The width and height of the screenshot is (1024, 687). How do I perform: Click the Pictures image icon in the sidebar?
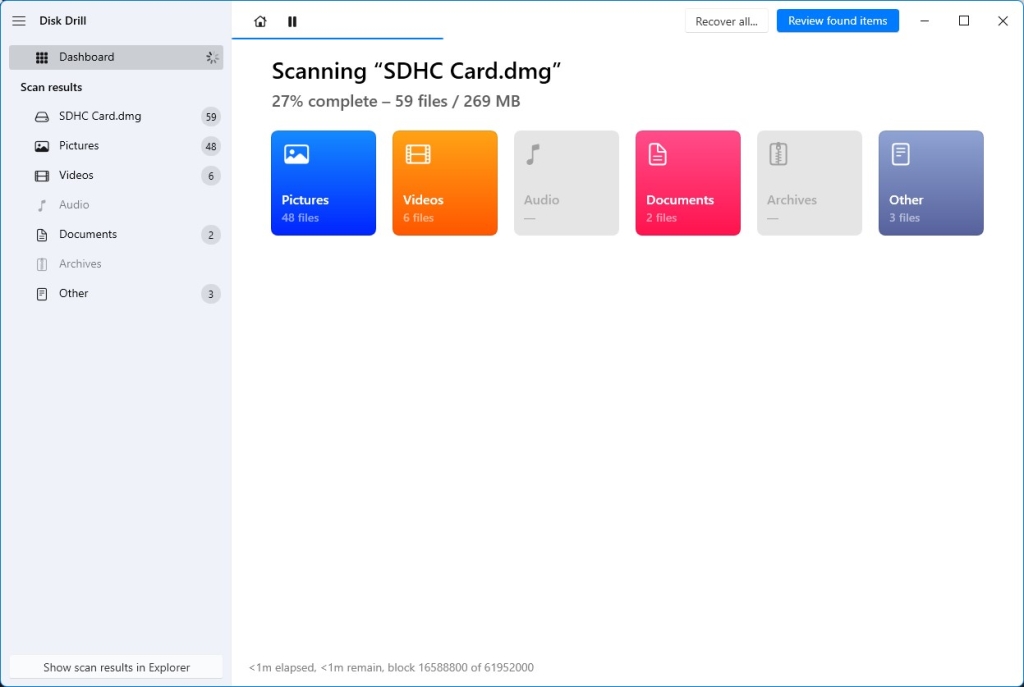(x=40, y=146)
